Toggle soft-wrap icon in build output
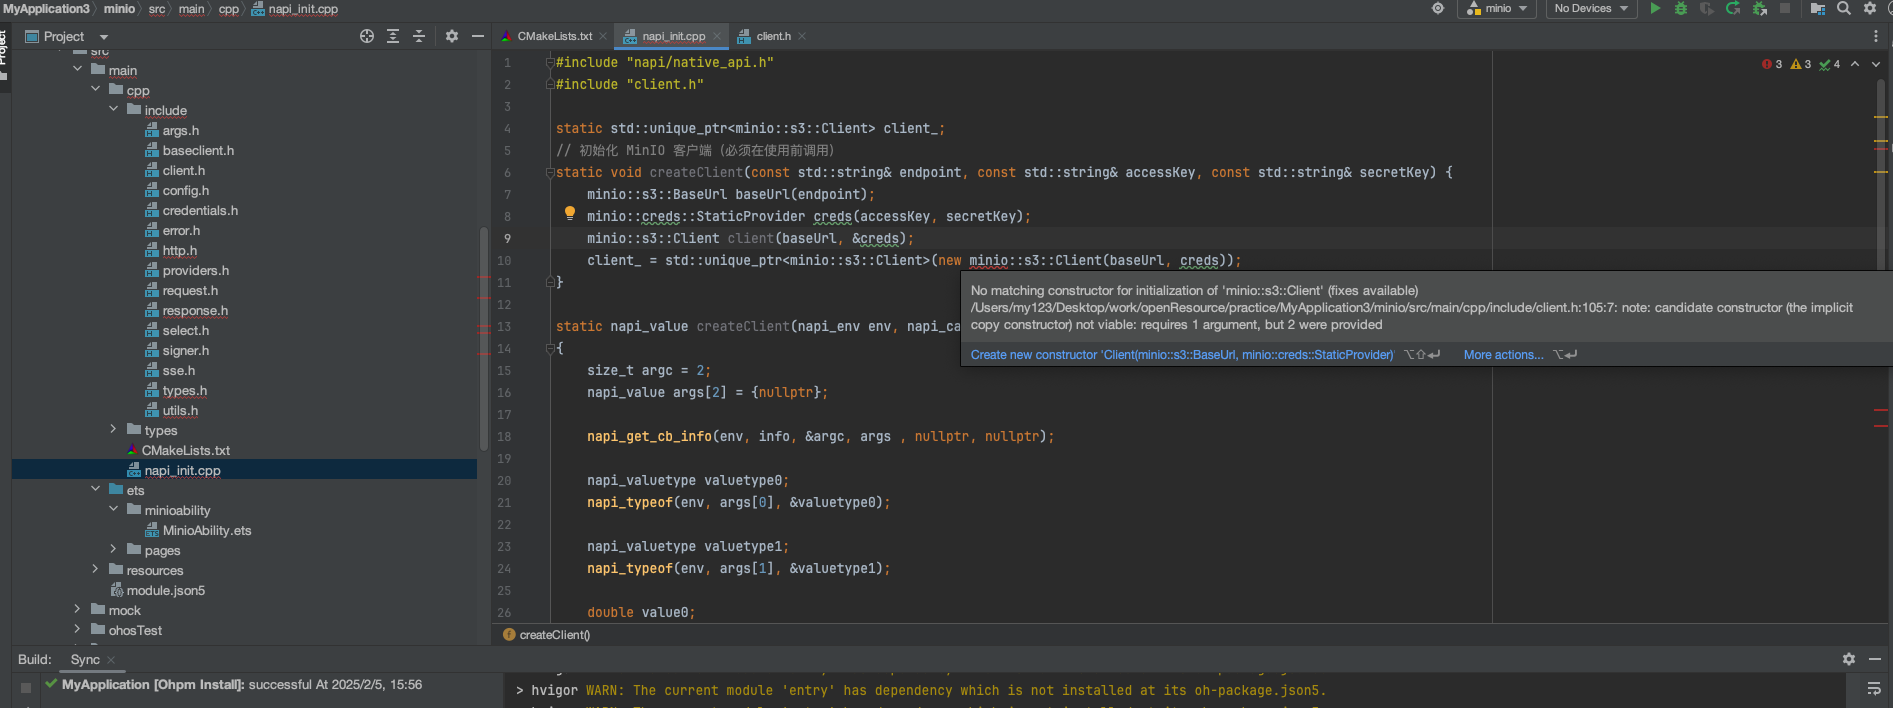Viewport: 1893px width, 708px height. pyautogui.click(x=1874, y=689)
